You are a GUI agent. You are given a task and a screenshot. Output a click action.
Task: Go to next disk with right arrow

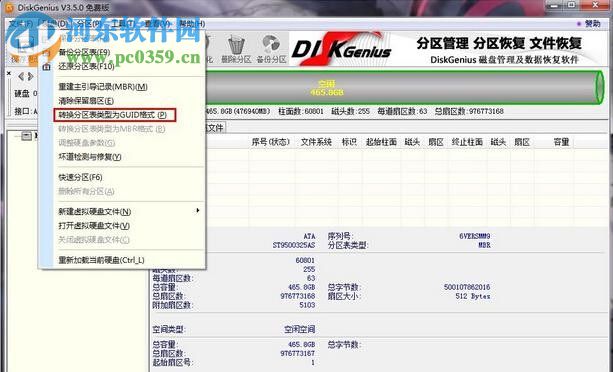click(x=30, y=76)
